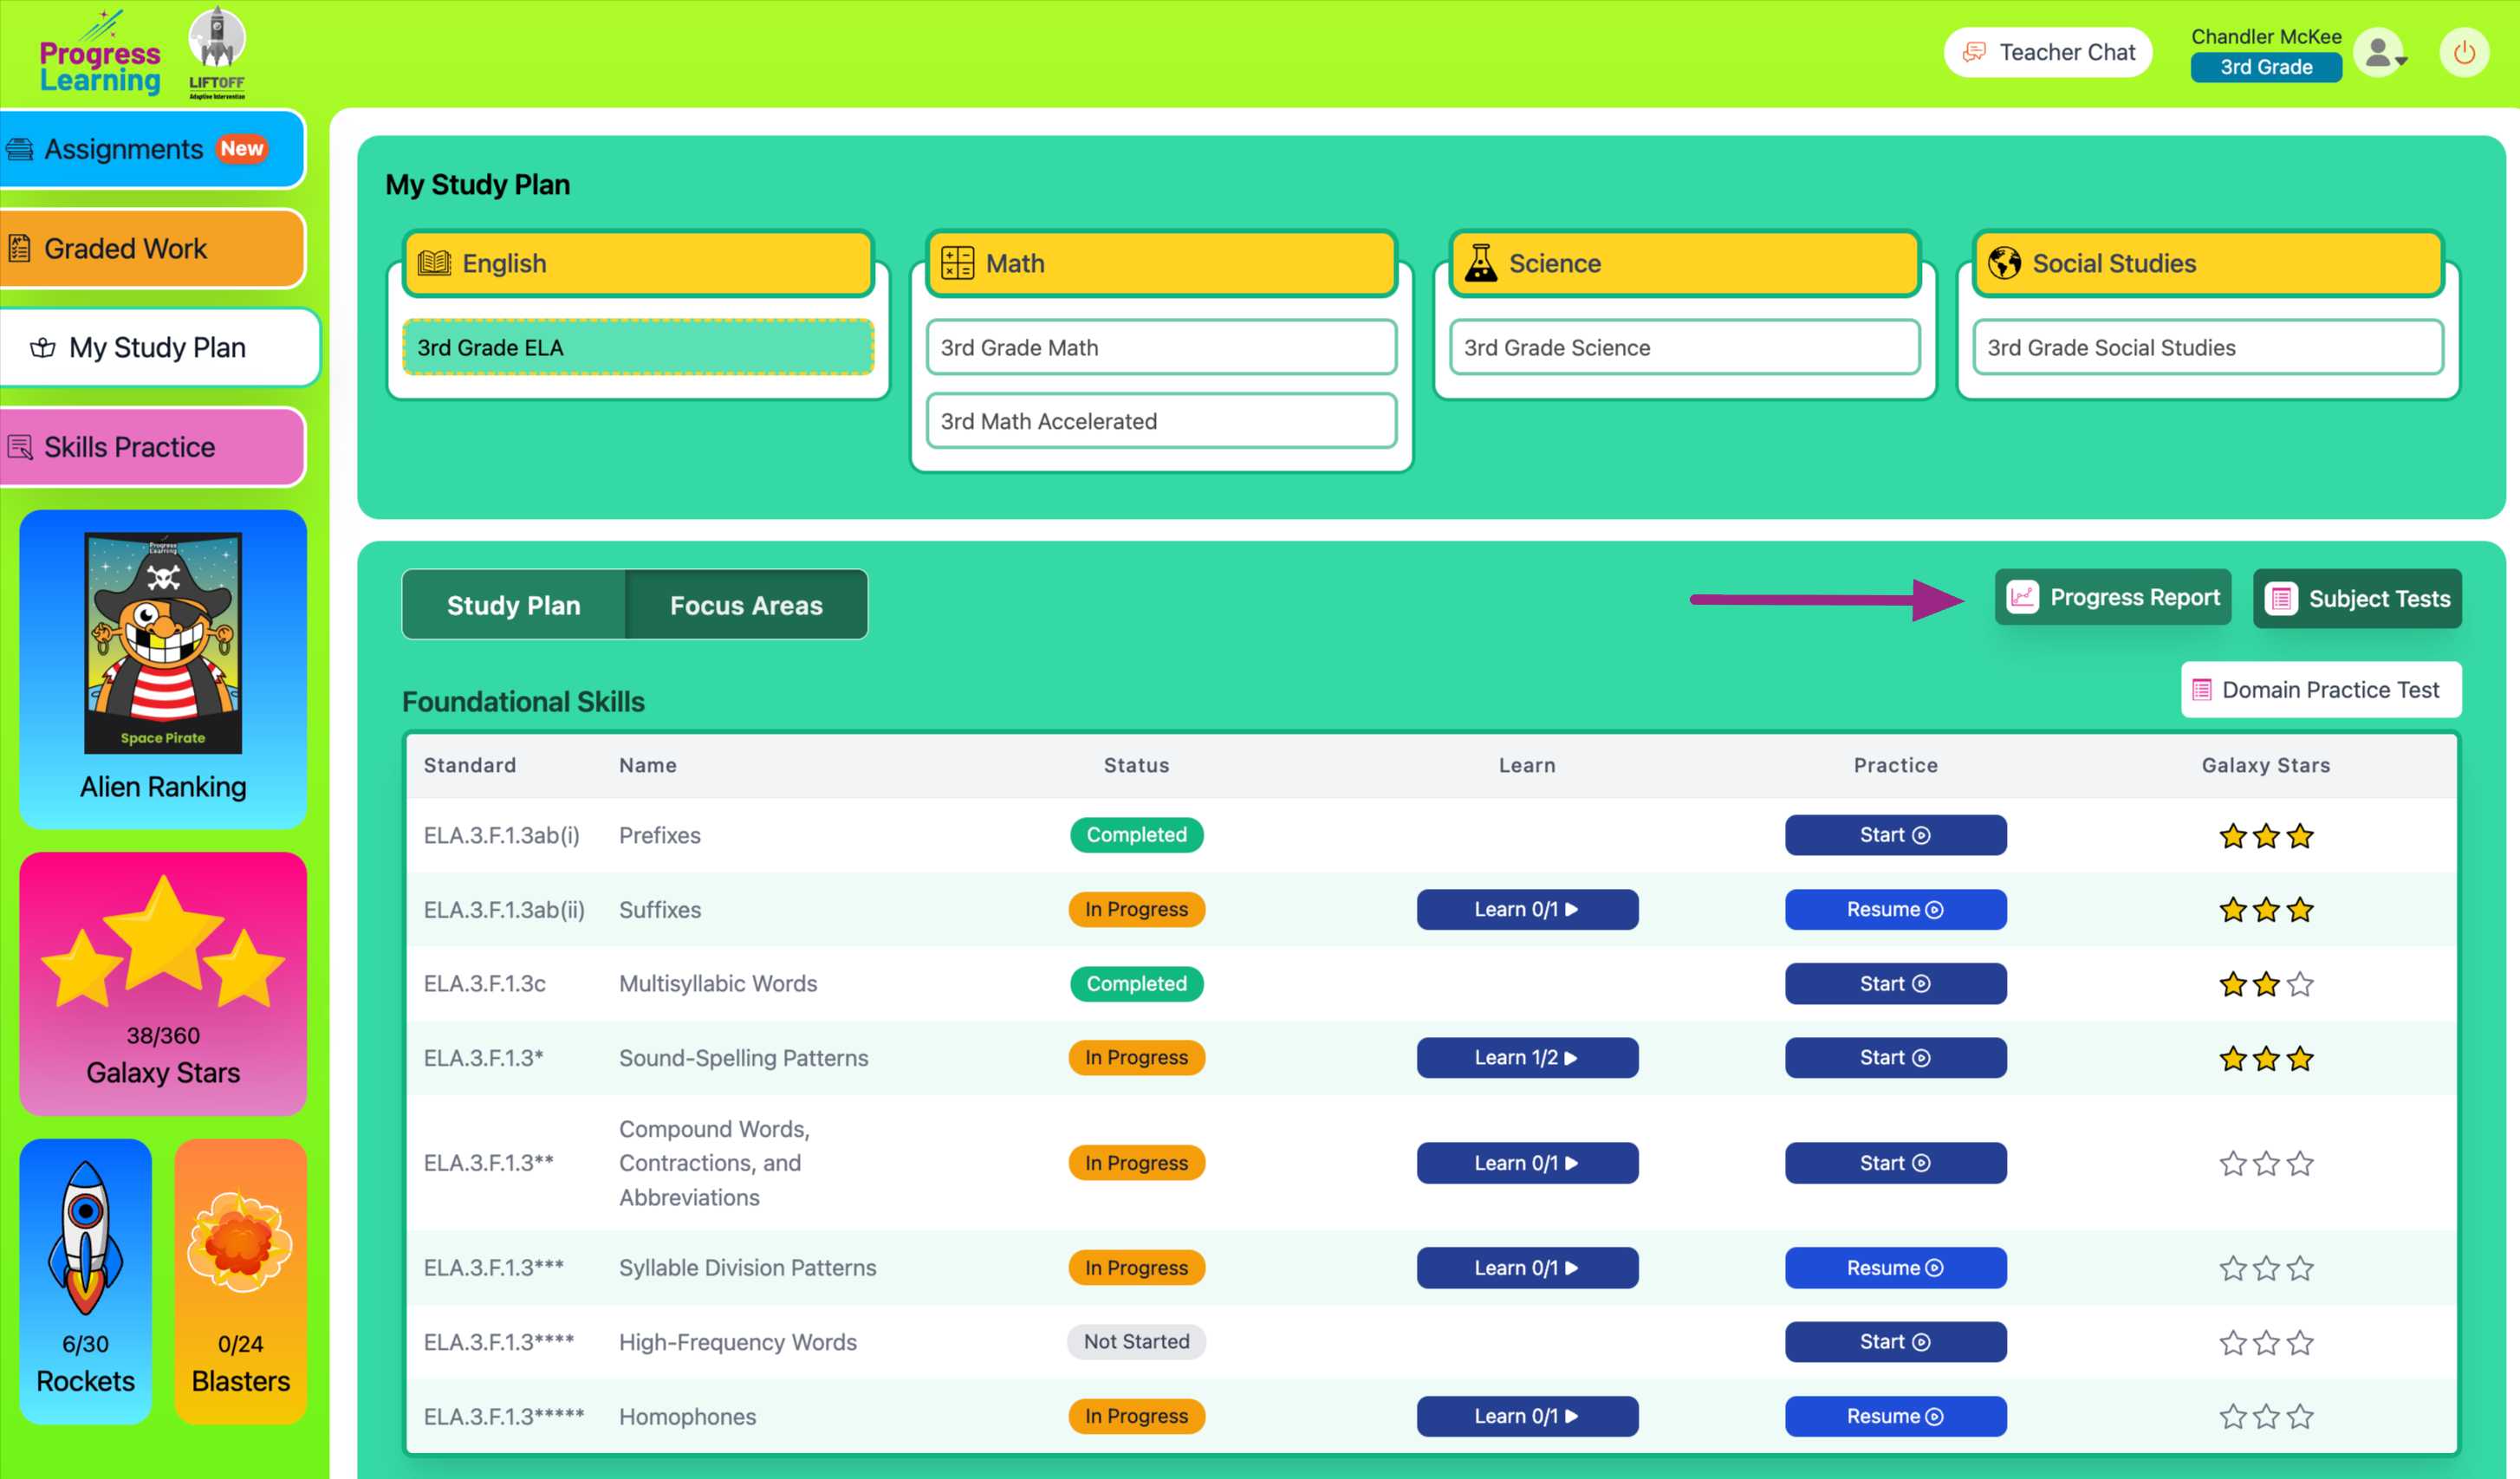Open Teacher Chat

click(2047, 52)
